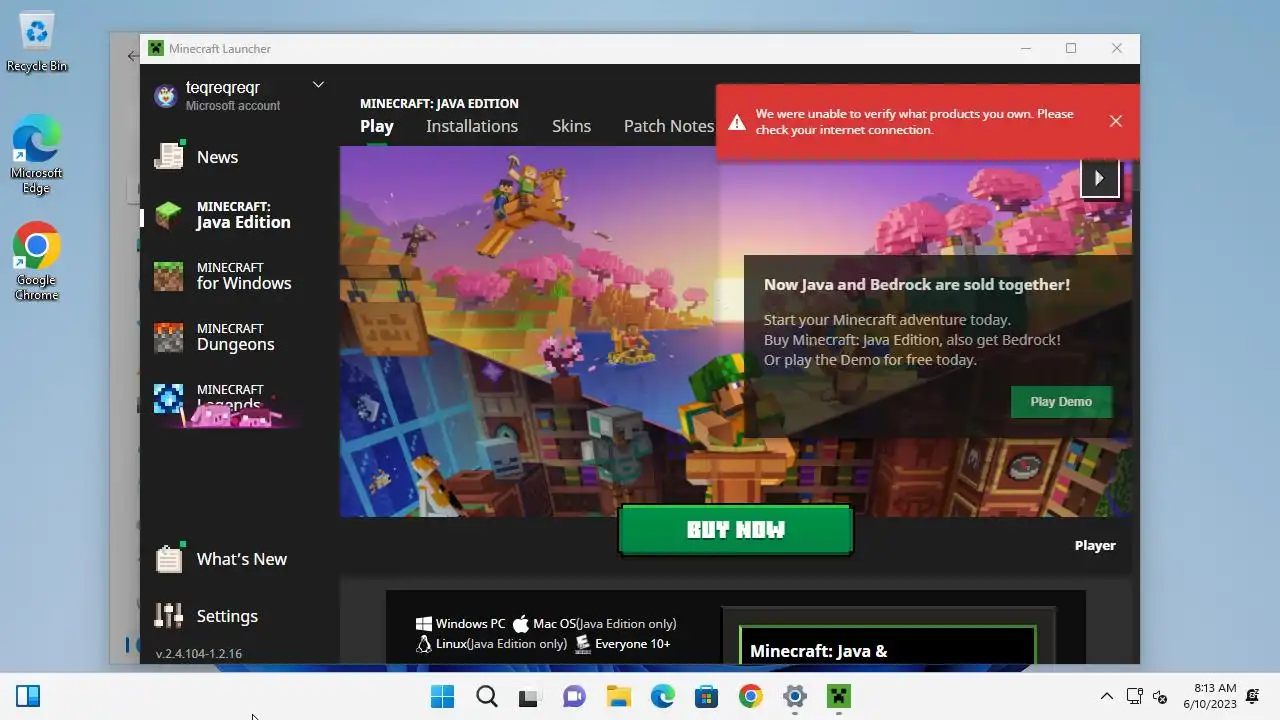Select the Minecraft: Java & edition card
The height and width of the screenshot is (720, 1280).
click(887, 645)
